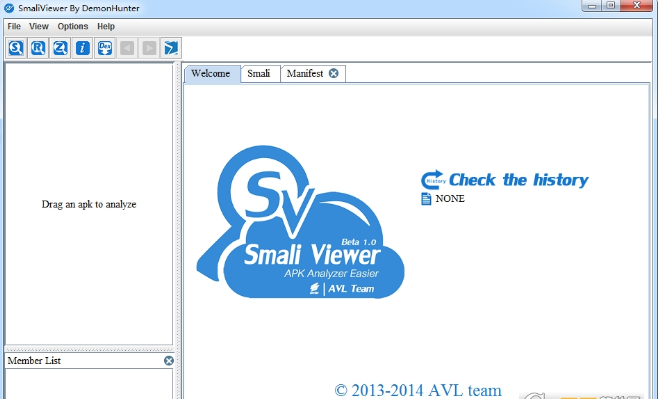Screen dimensions: 659x399
Task: Open the blue info 'i' toolbar icon
Action: tap(83, 48)
